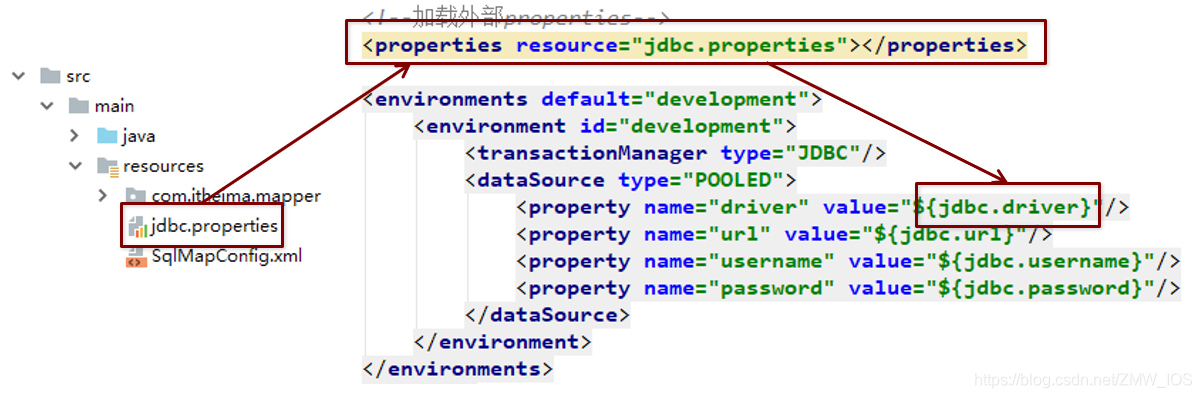Click the closing </environment> tag

coord(503,342)
